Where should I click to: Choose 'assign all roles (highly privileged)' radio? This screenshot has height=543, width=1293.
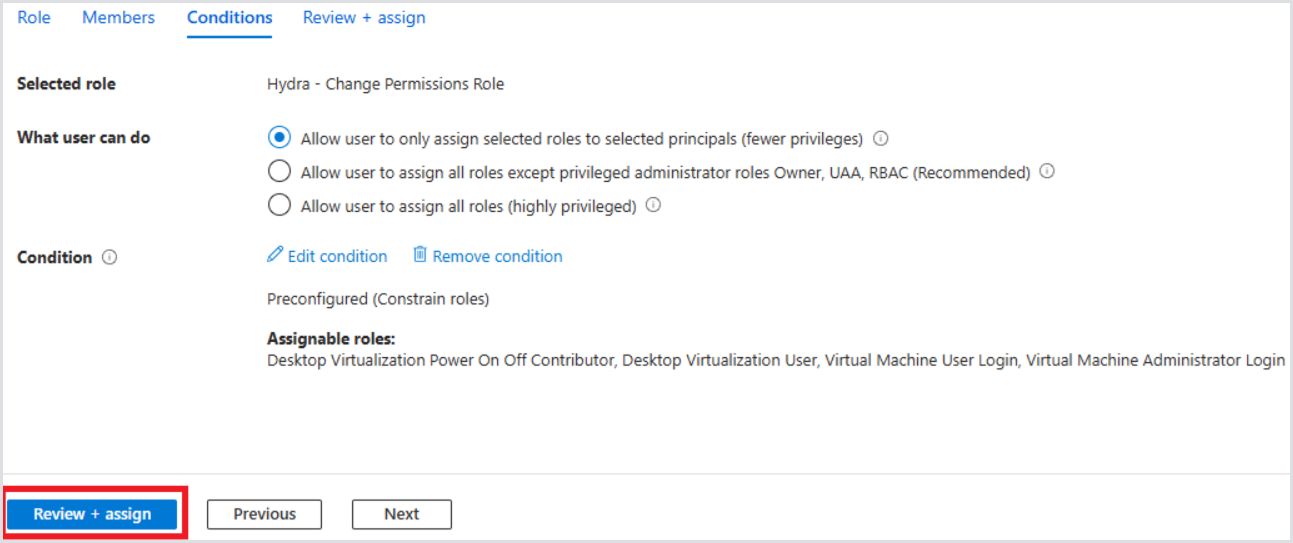280,206
